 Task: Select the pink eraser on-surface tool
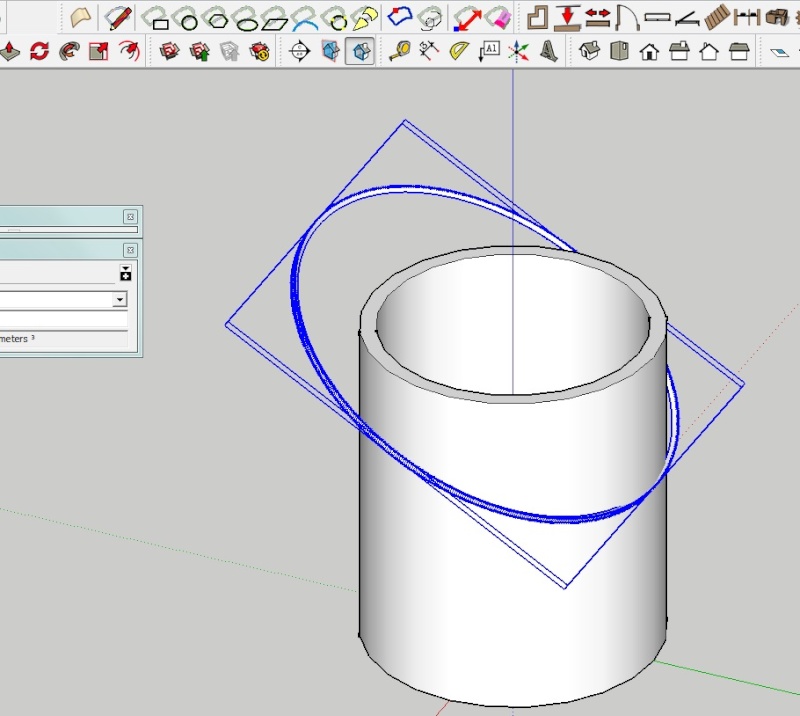(x=498, y=18)
